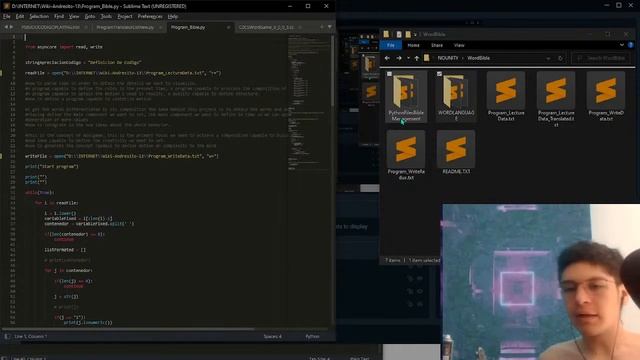
Task: Open Sublime Text Edit menu
Action: click(x=20, y=16)
